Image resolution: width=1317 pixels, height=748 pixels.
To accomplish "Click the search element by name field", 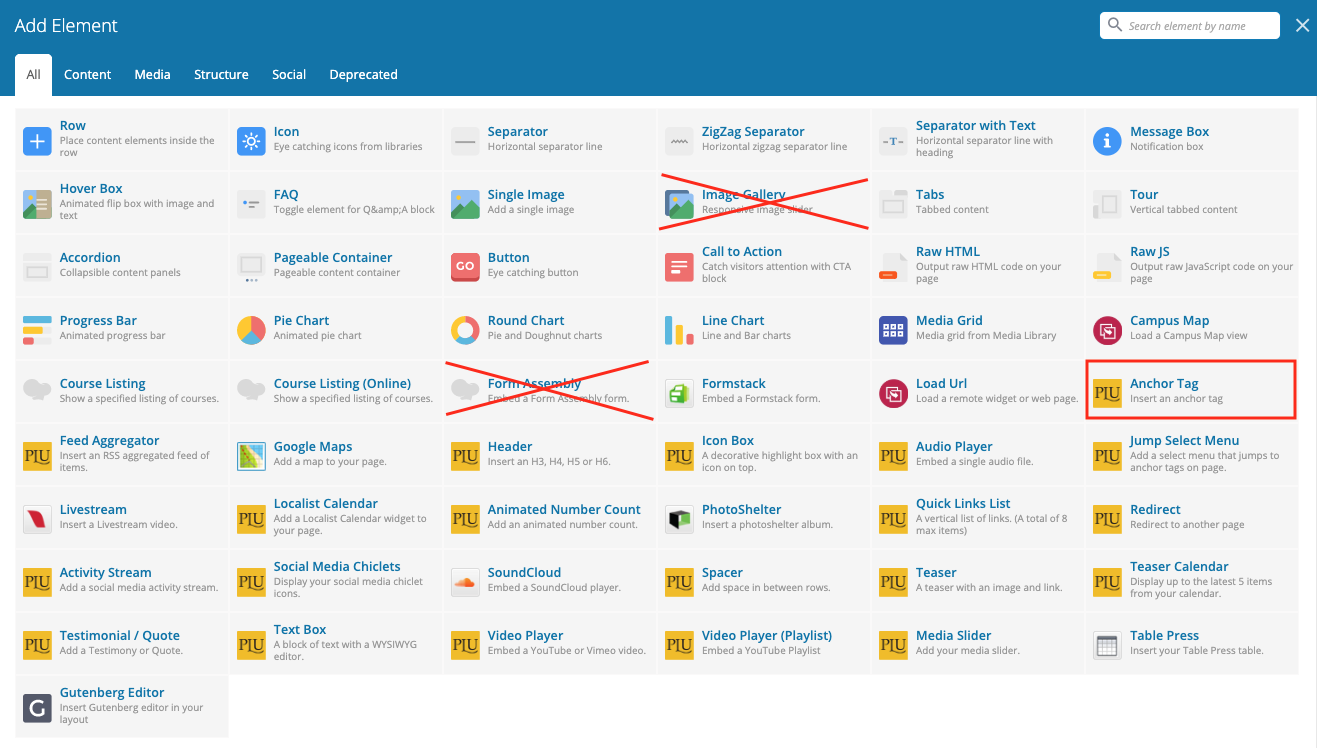I will [x=1190, y=26].
